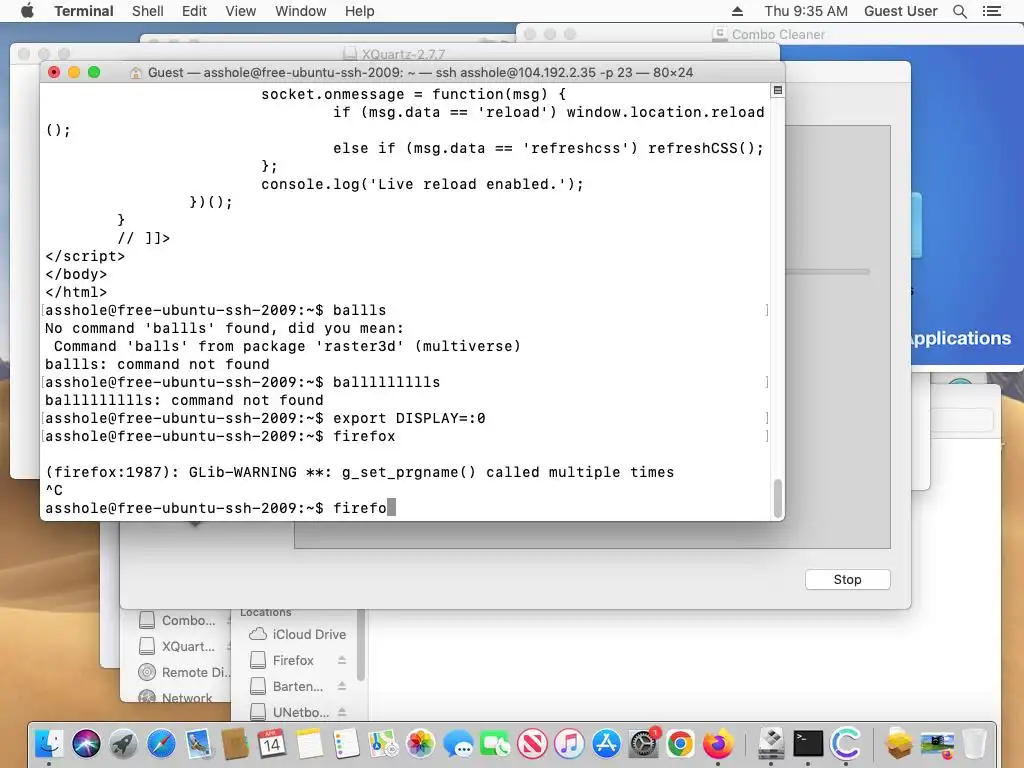Select the Barten... volume in sidebar
This screenshot has height=768, width=1024.
287,686
